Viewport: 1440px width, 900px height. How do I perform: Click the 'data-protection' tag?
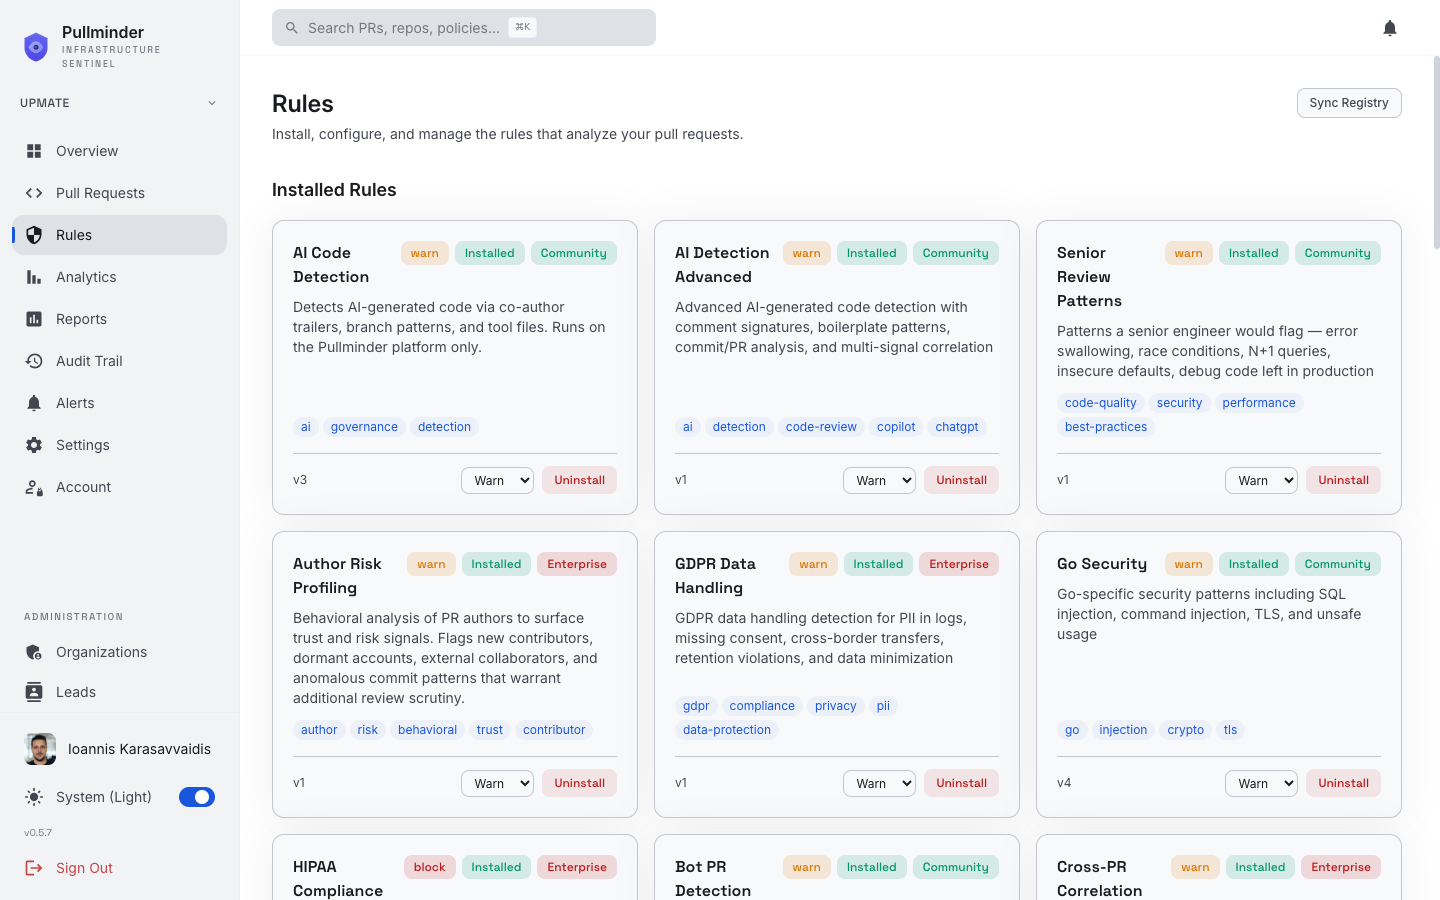[727, 730]
